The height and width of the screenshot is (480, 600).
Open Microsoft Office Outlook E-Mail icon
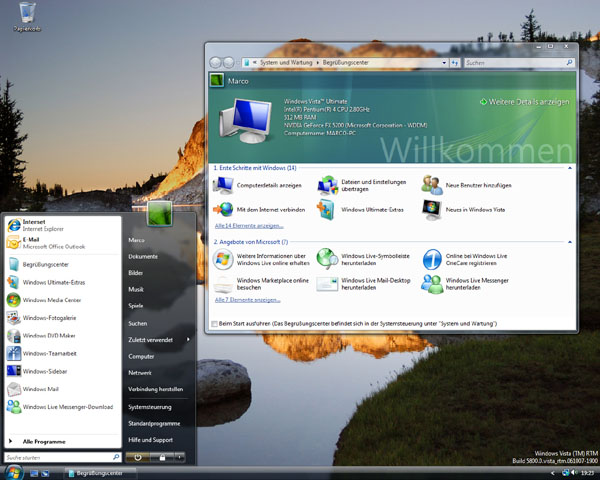pyautogui.click(x=14, y=243)
